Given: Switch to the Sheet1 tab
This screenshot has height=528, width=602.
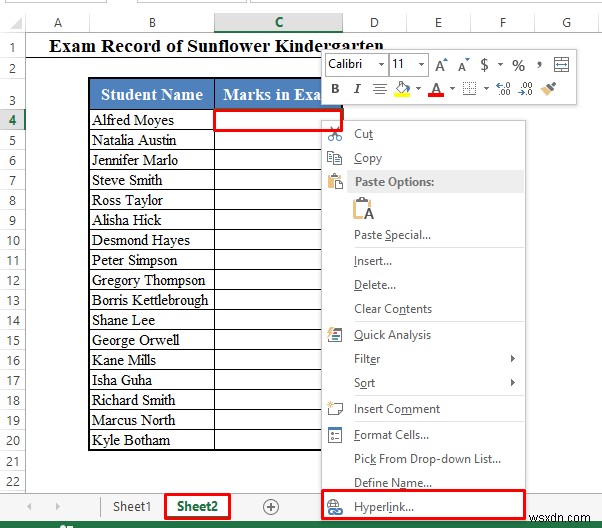Looking at the screenshot, I should coord(132,506).
